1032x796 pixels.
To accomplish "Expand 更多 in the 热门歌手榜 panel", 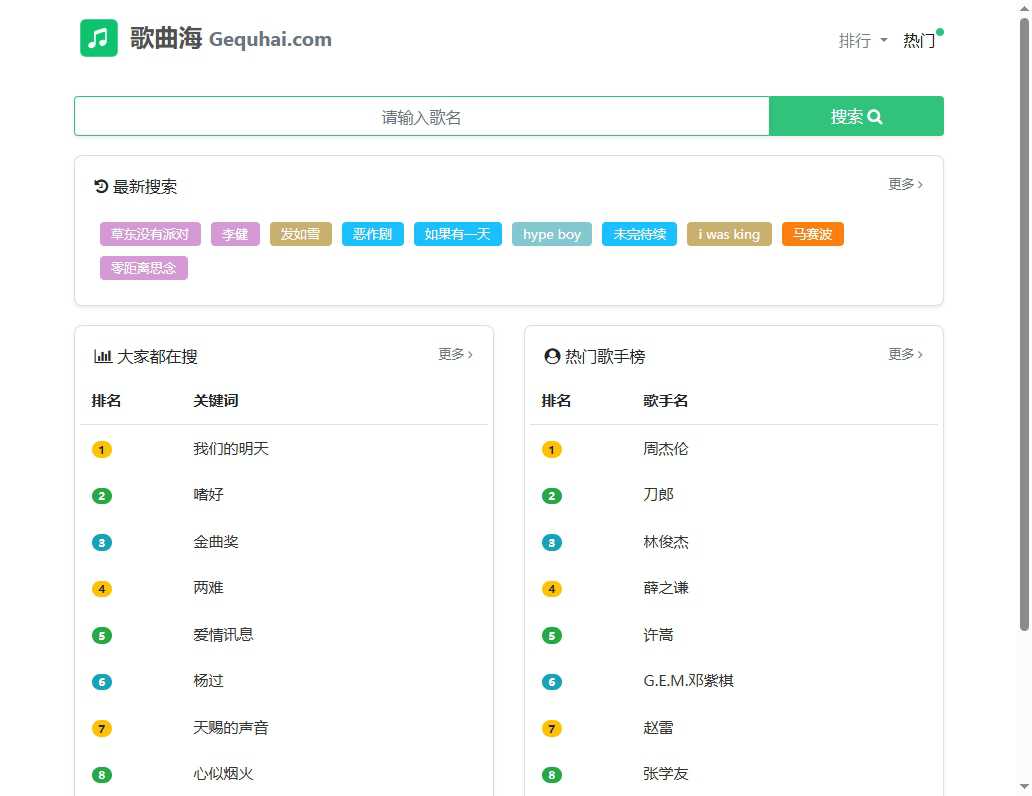I will pos(904,354).
